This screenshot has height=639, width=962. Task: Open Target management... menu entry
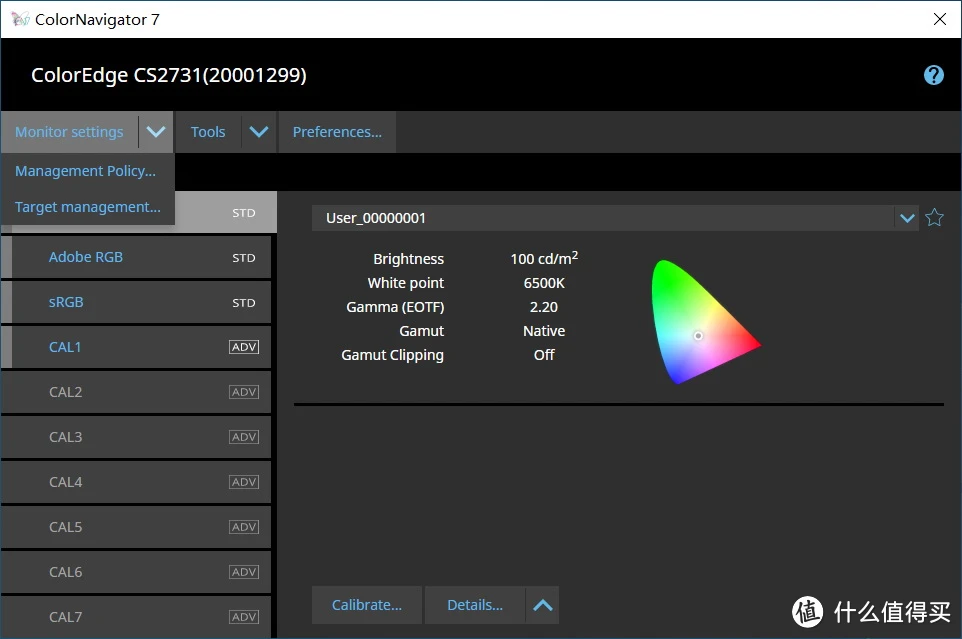(88, 207)
